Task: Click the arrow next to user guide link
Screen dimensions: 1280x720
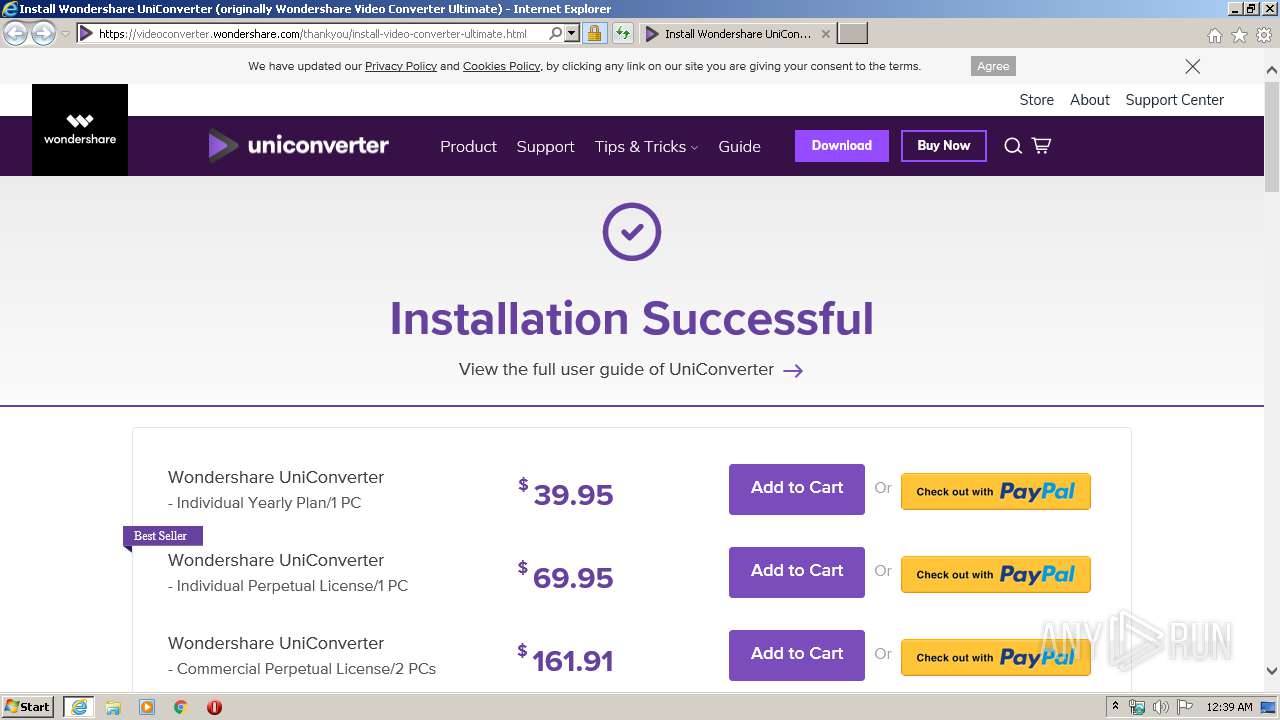Action: pyautogui.click(x=793, y=370)
